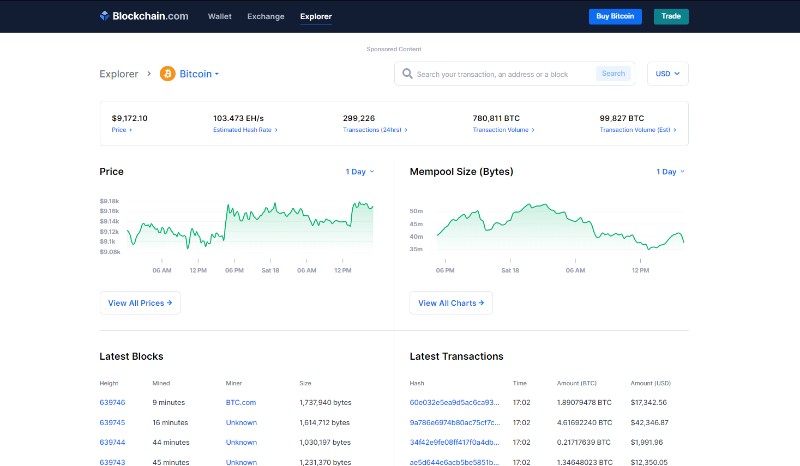The height and width of the screenshot is (466, 800).
Task: Select the 9 minutes mined cell
Action: pyautogui.click(x=168, y=402)
